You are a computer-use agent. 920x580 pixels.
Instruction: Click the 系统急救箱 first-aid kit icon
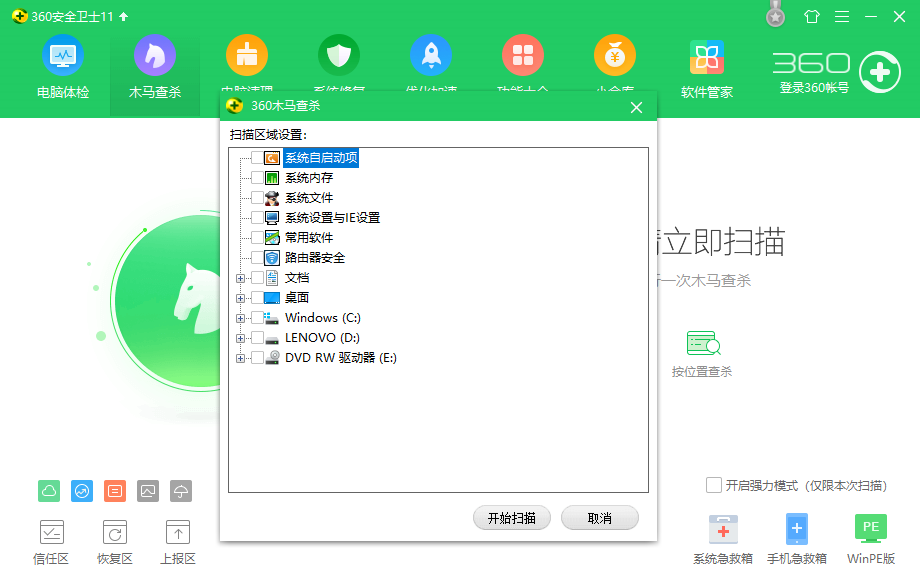(x=724, y=528)
